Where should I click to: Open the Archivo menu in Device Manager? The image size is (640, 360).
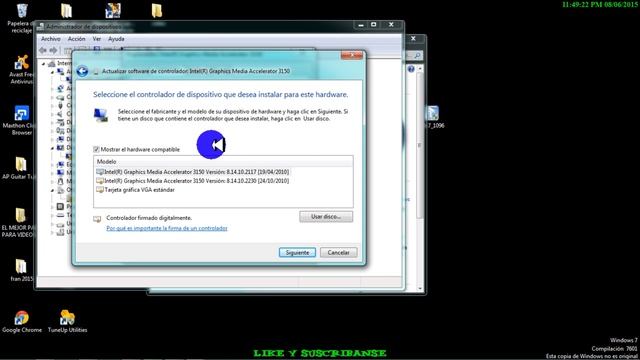51,39
